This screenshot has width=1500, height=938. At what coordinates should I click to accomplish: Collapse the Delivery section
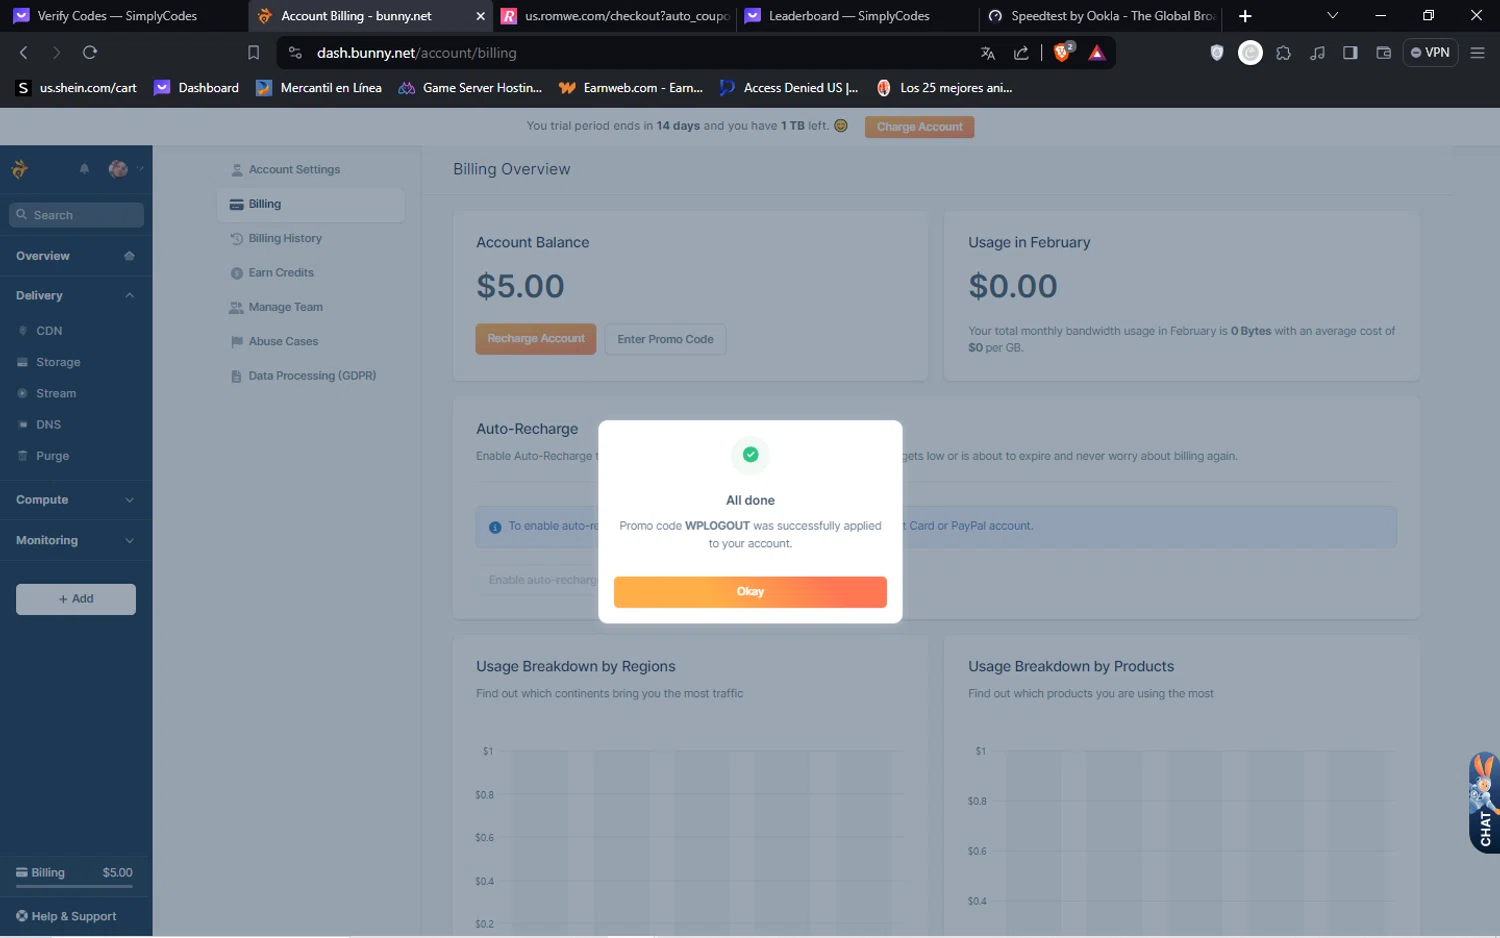tap(129, 296)
